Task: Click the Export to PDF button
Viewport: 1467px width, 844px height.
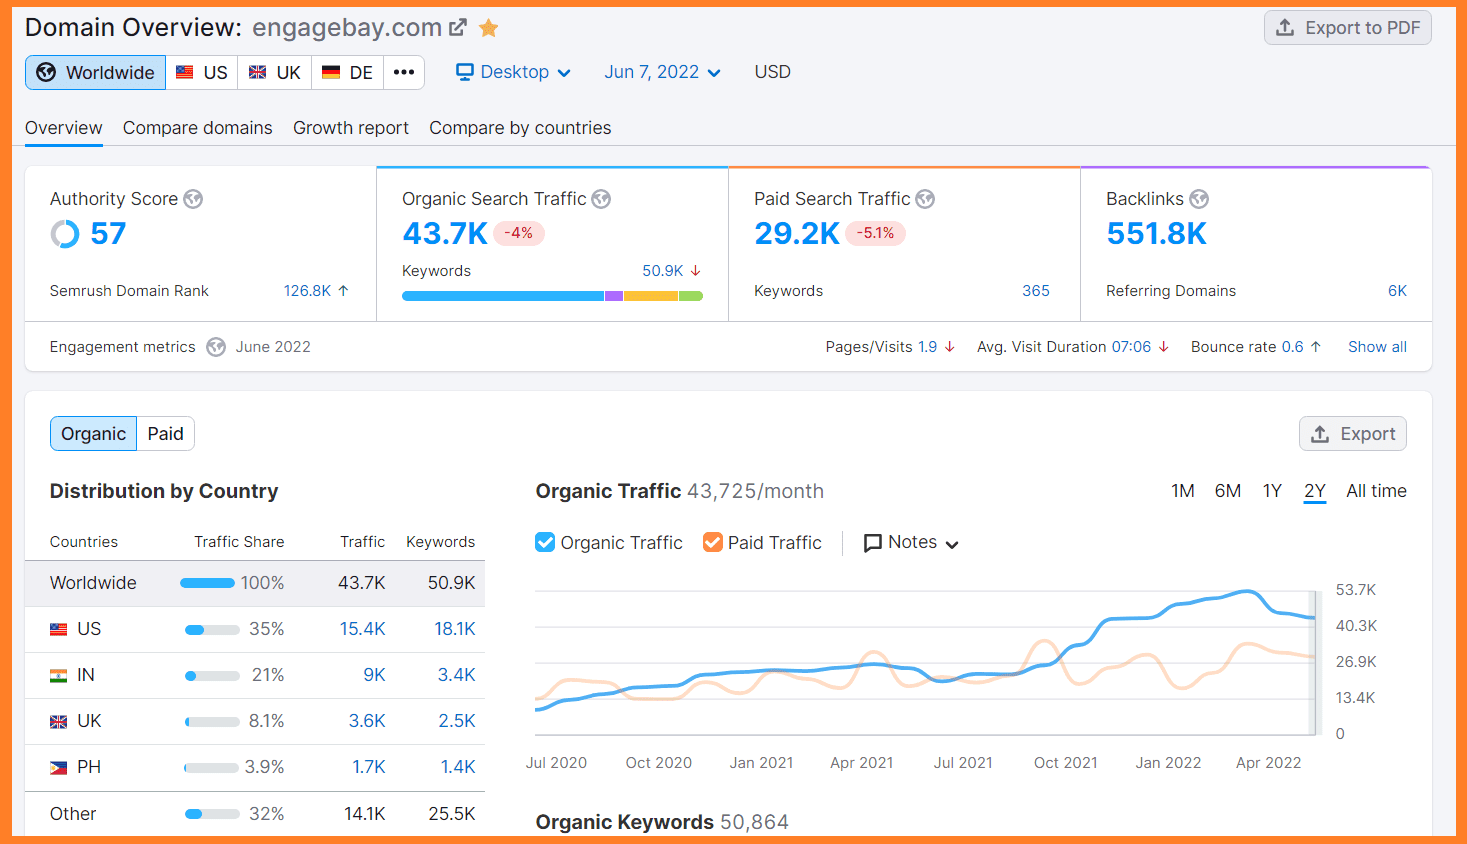Action: pos(1348,28)
